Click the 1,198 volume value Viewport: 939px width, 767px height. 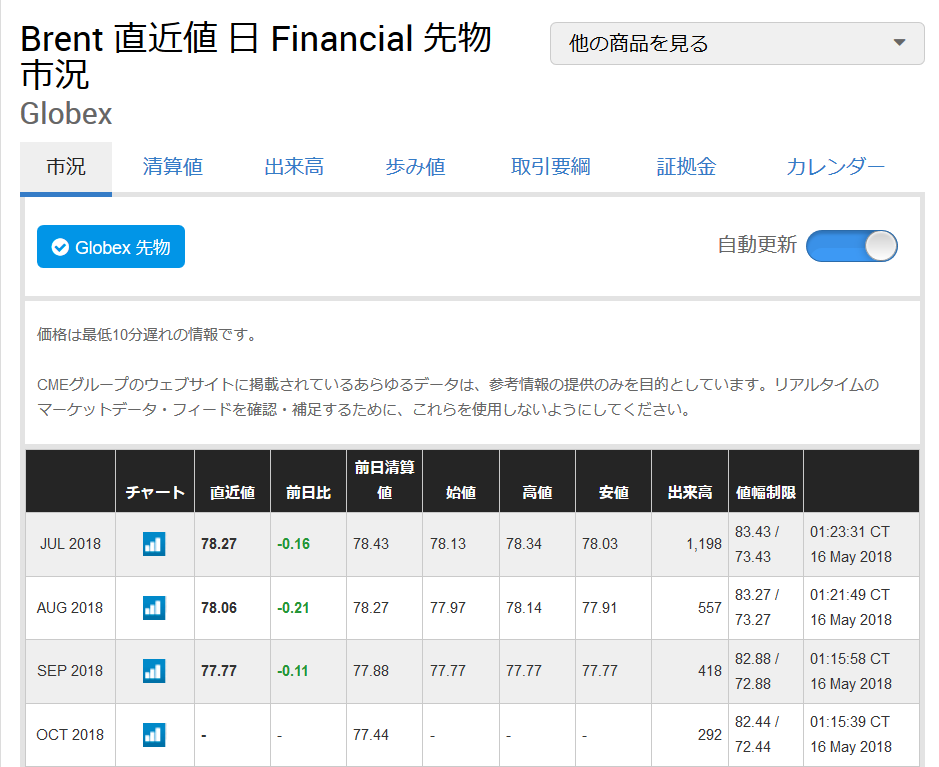tap(704, 544)
